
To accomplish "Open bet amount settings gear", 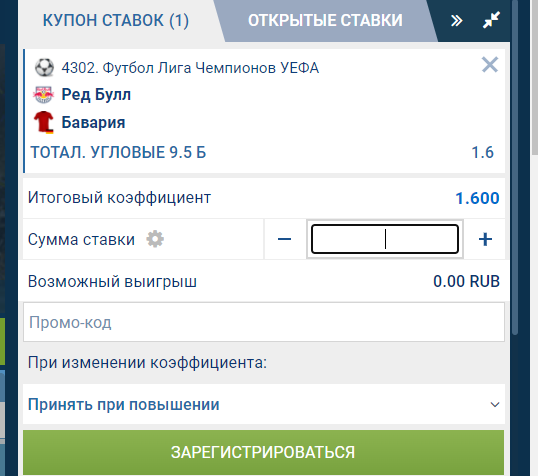I will (155, 239).
